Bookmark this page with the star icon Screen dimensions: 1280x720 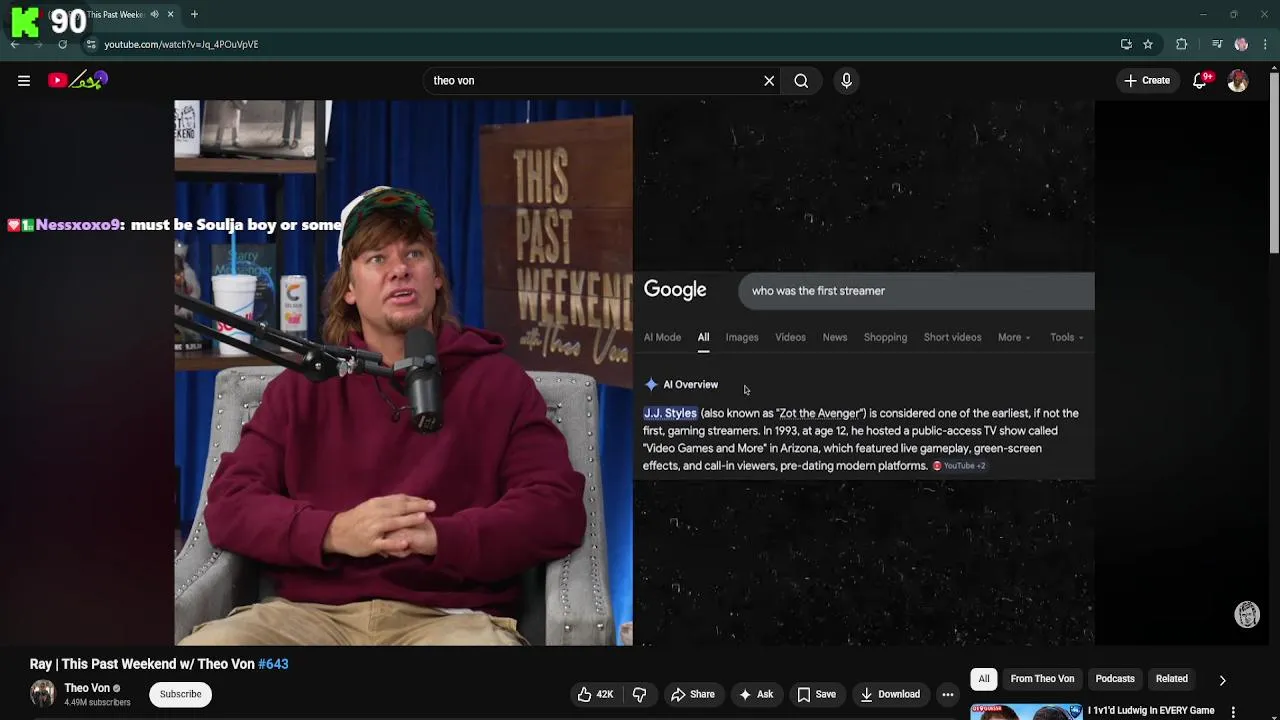[1148, 44]
